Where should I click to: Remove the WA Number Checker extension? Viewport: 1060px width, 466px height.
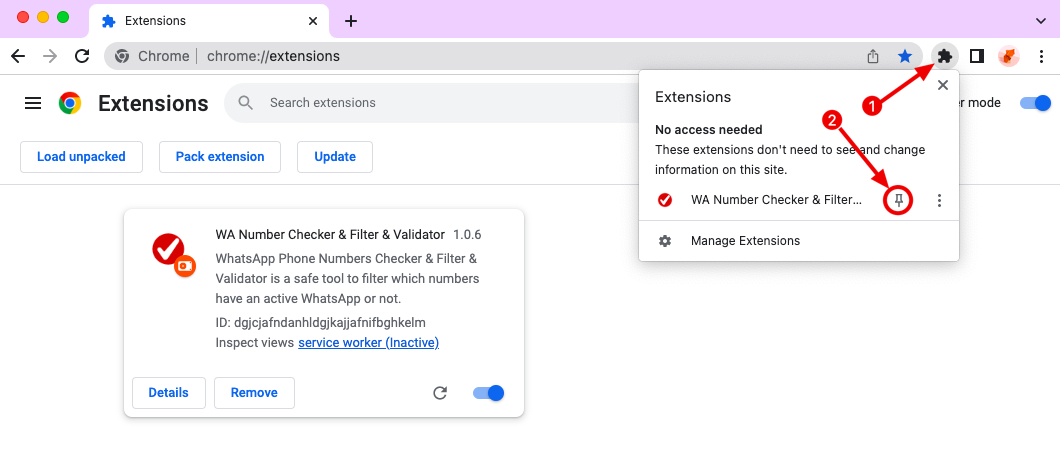point(254,393)
